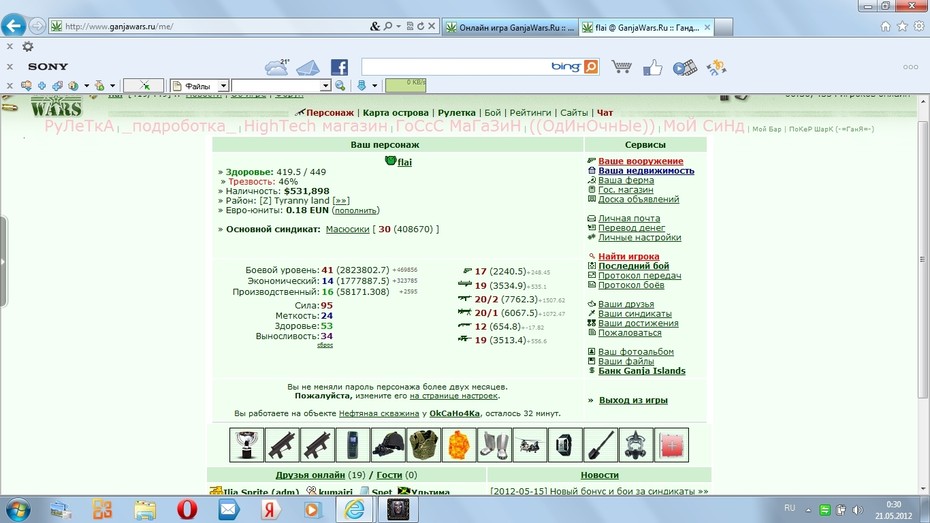The image size is (930, 523).
Task: Click the Windows Start button
Action: coord(17,509)
